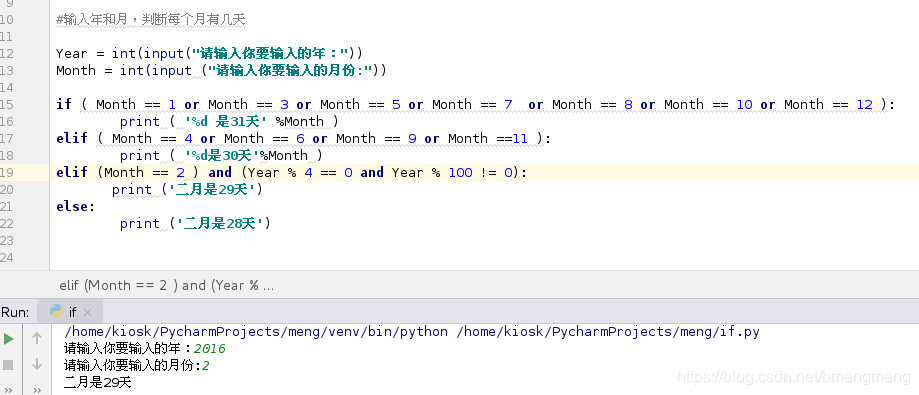Click the string '%d是30天' on line 18
The image size is (919, 395).
coord(222,155)
